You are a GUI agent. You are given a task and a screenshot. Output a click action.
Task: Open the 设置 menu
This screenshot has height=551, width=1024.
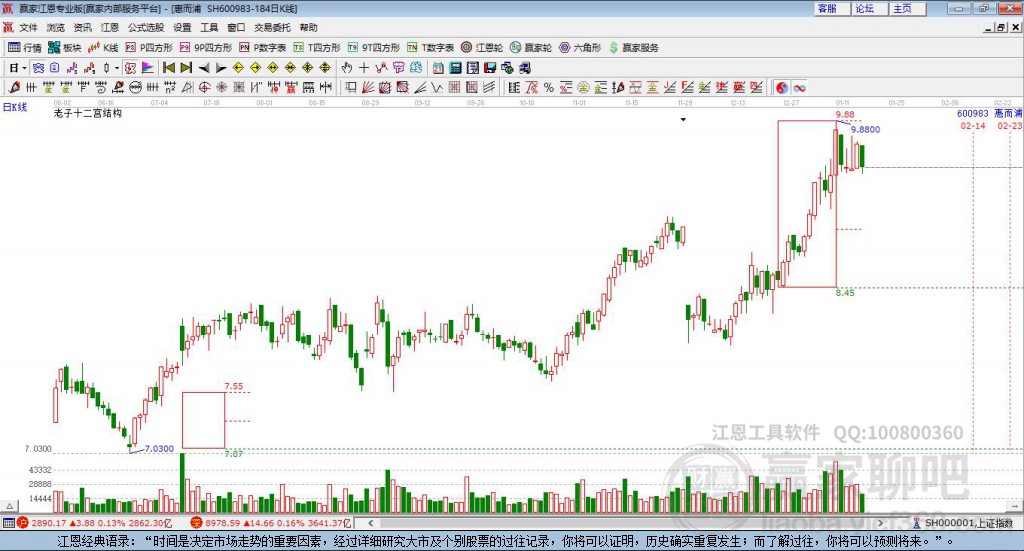pos(182,27)
